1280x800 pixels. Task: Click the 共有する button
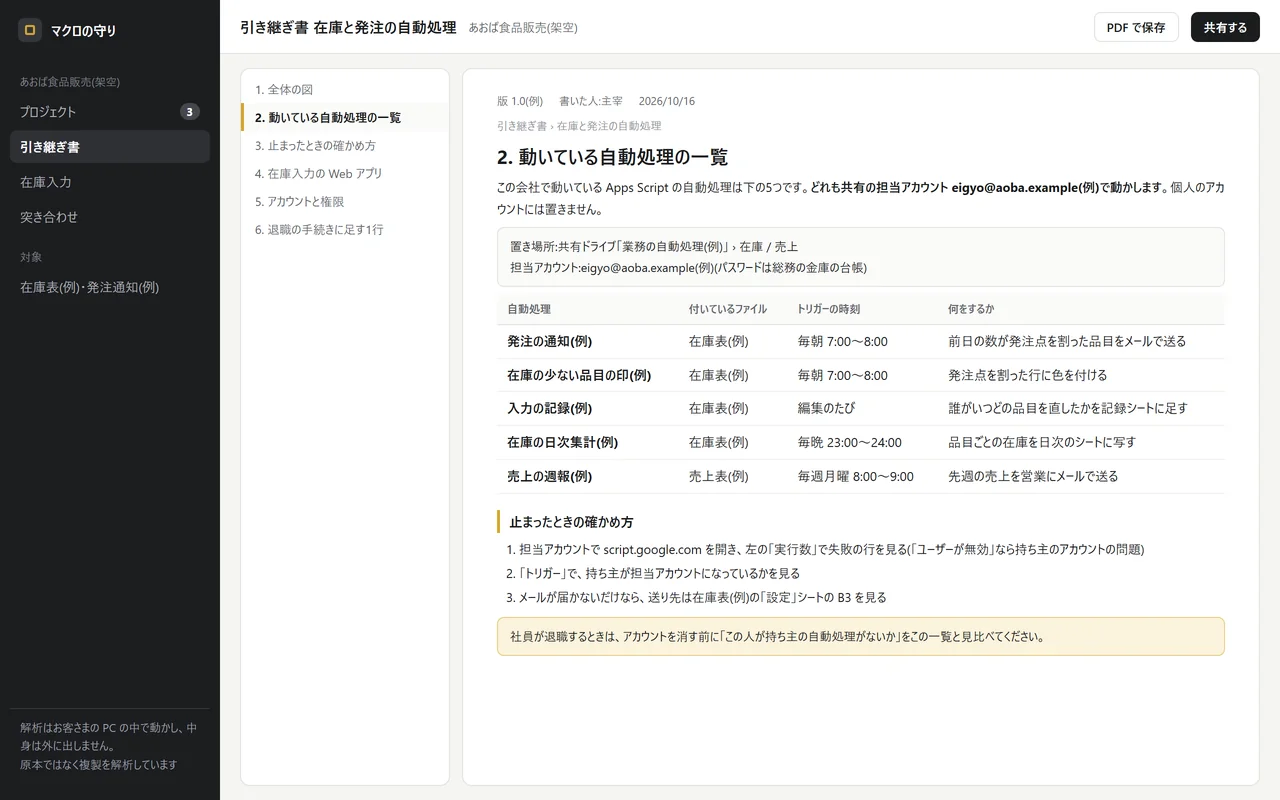point(1225,27)
